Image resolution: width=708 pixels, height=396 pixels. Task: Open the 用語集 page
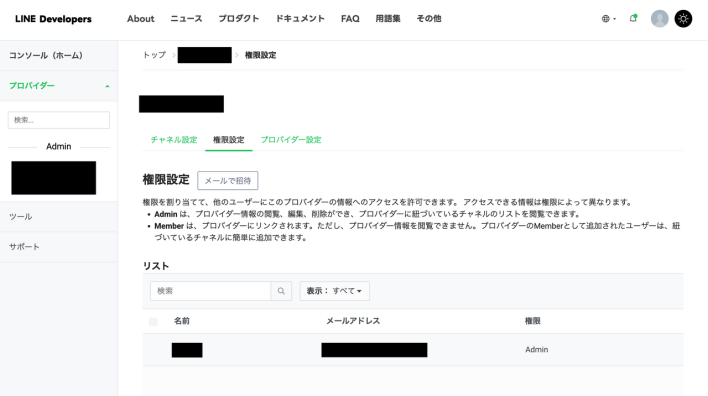[388, 19]
